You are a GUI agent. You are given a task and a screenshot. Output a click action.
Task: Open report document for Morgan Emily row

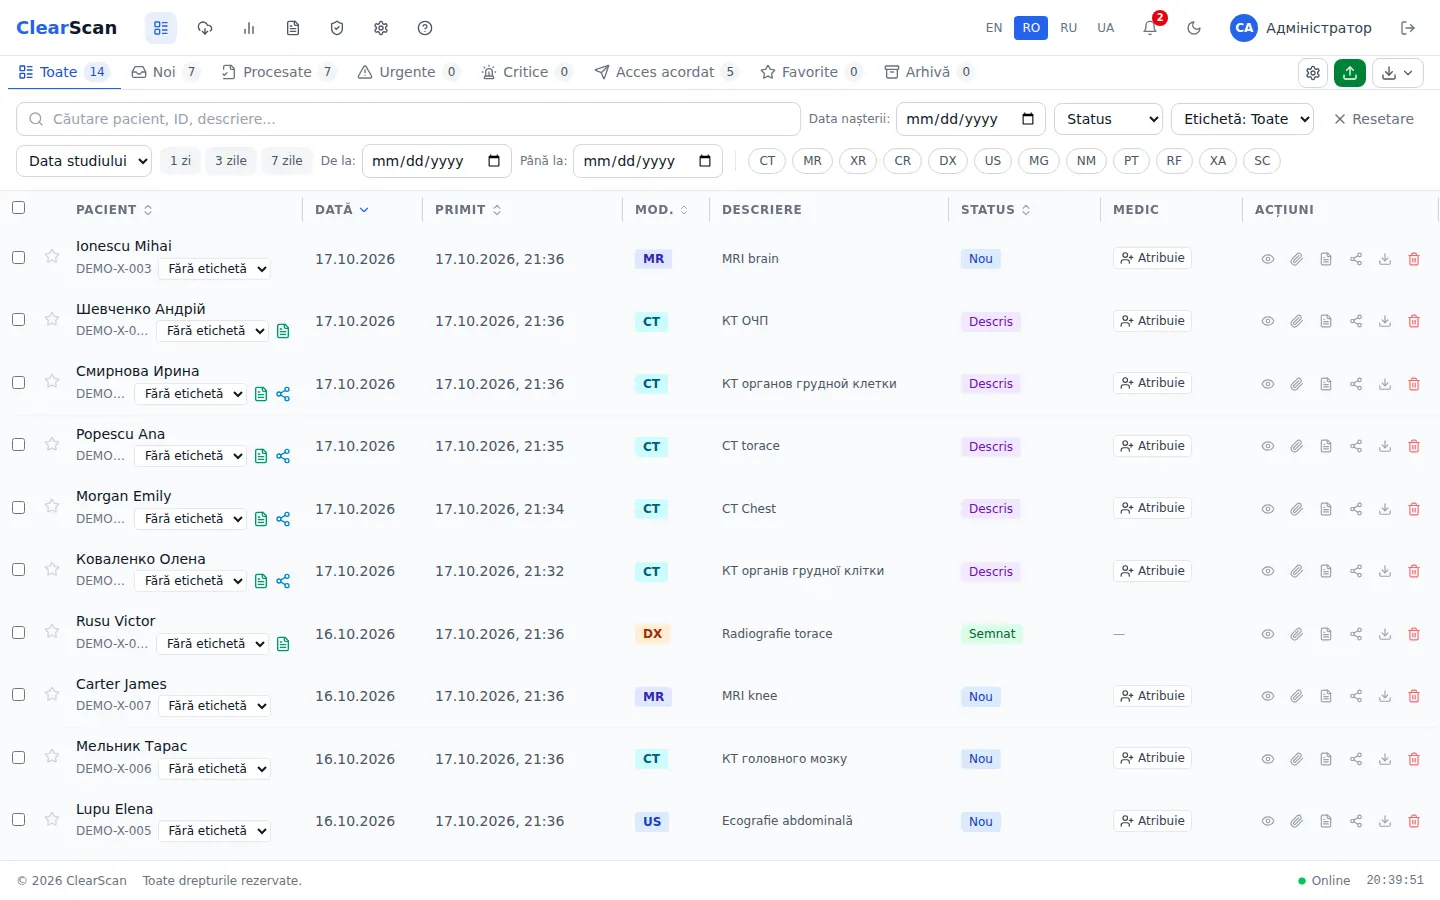(1326, 509)
